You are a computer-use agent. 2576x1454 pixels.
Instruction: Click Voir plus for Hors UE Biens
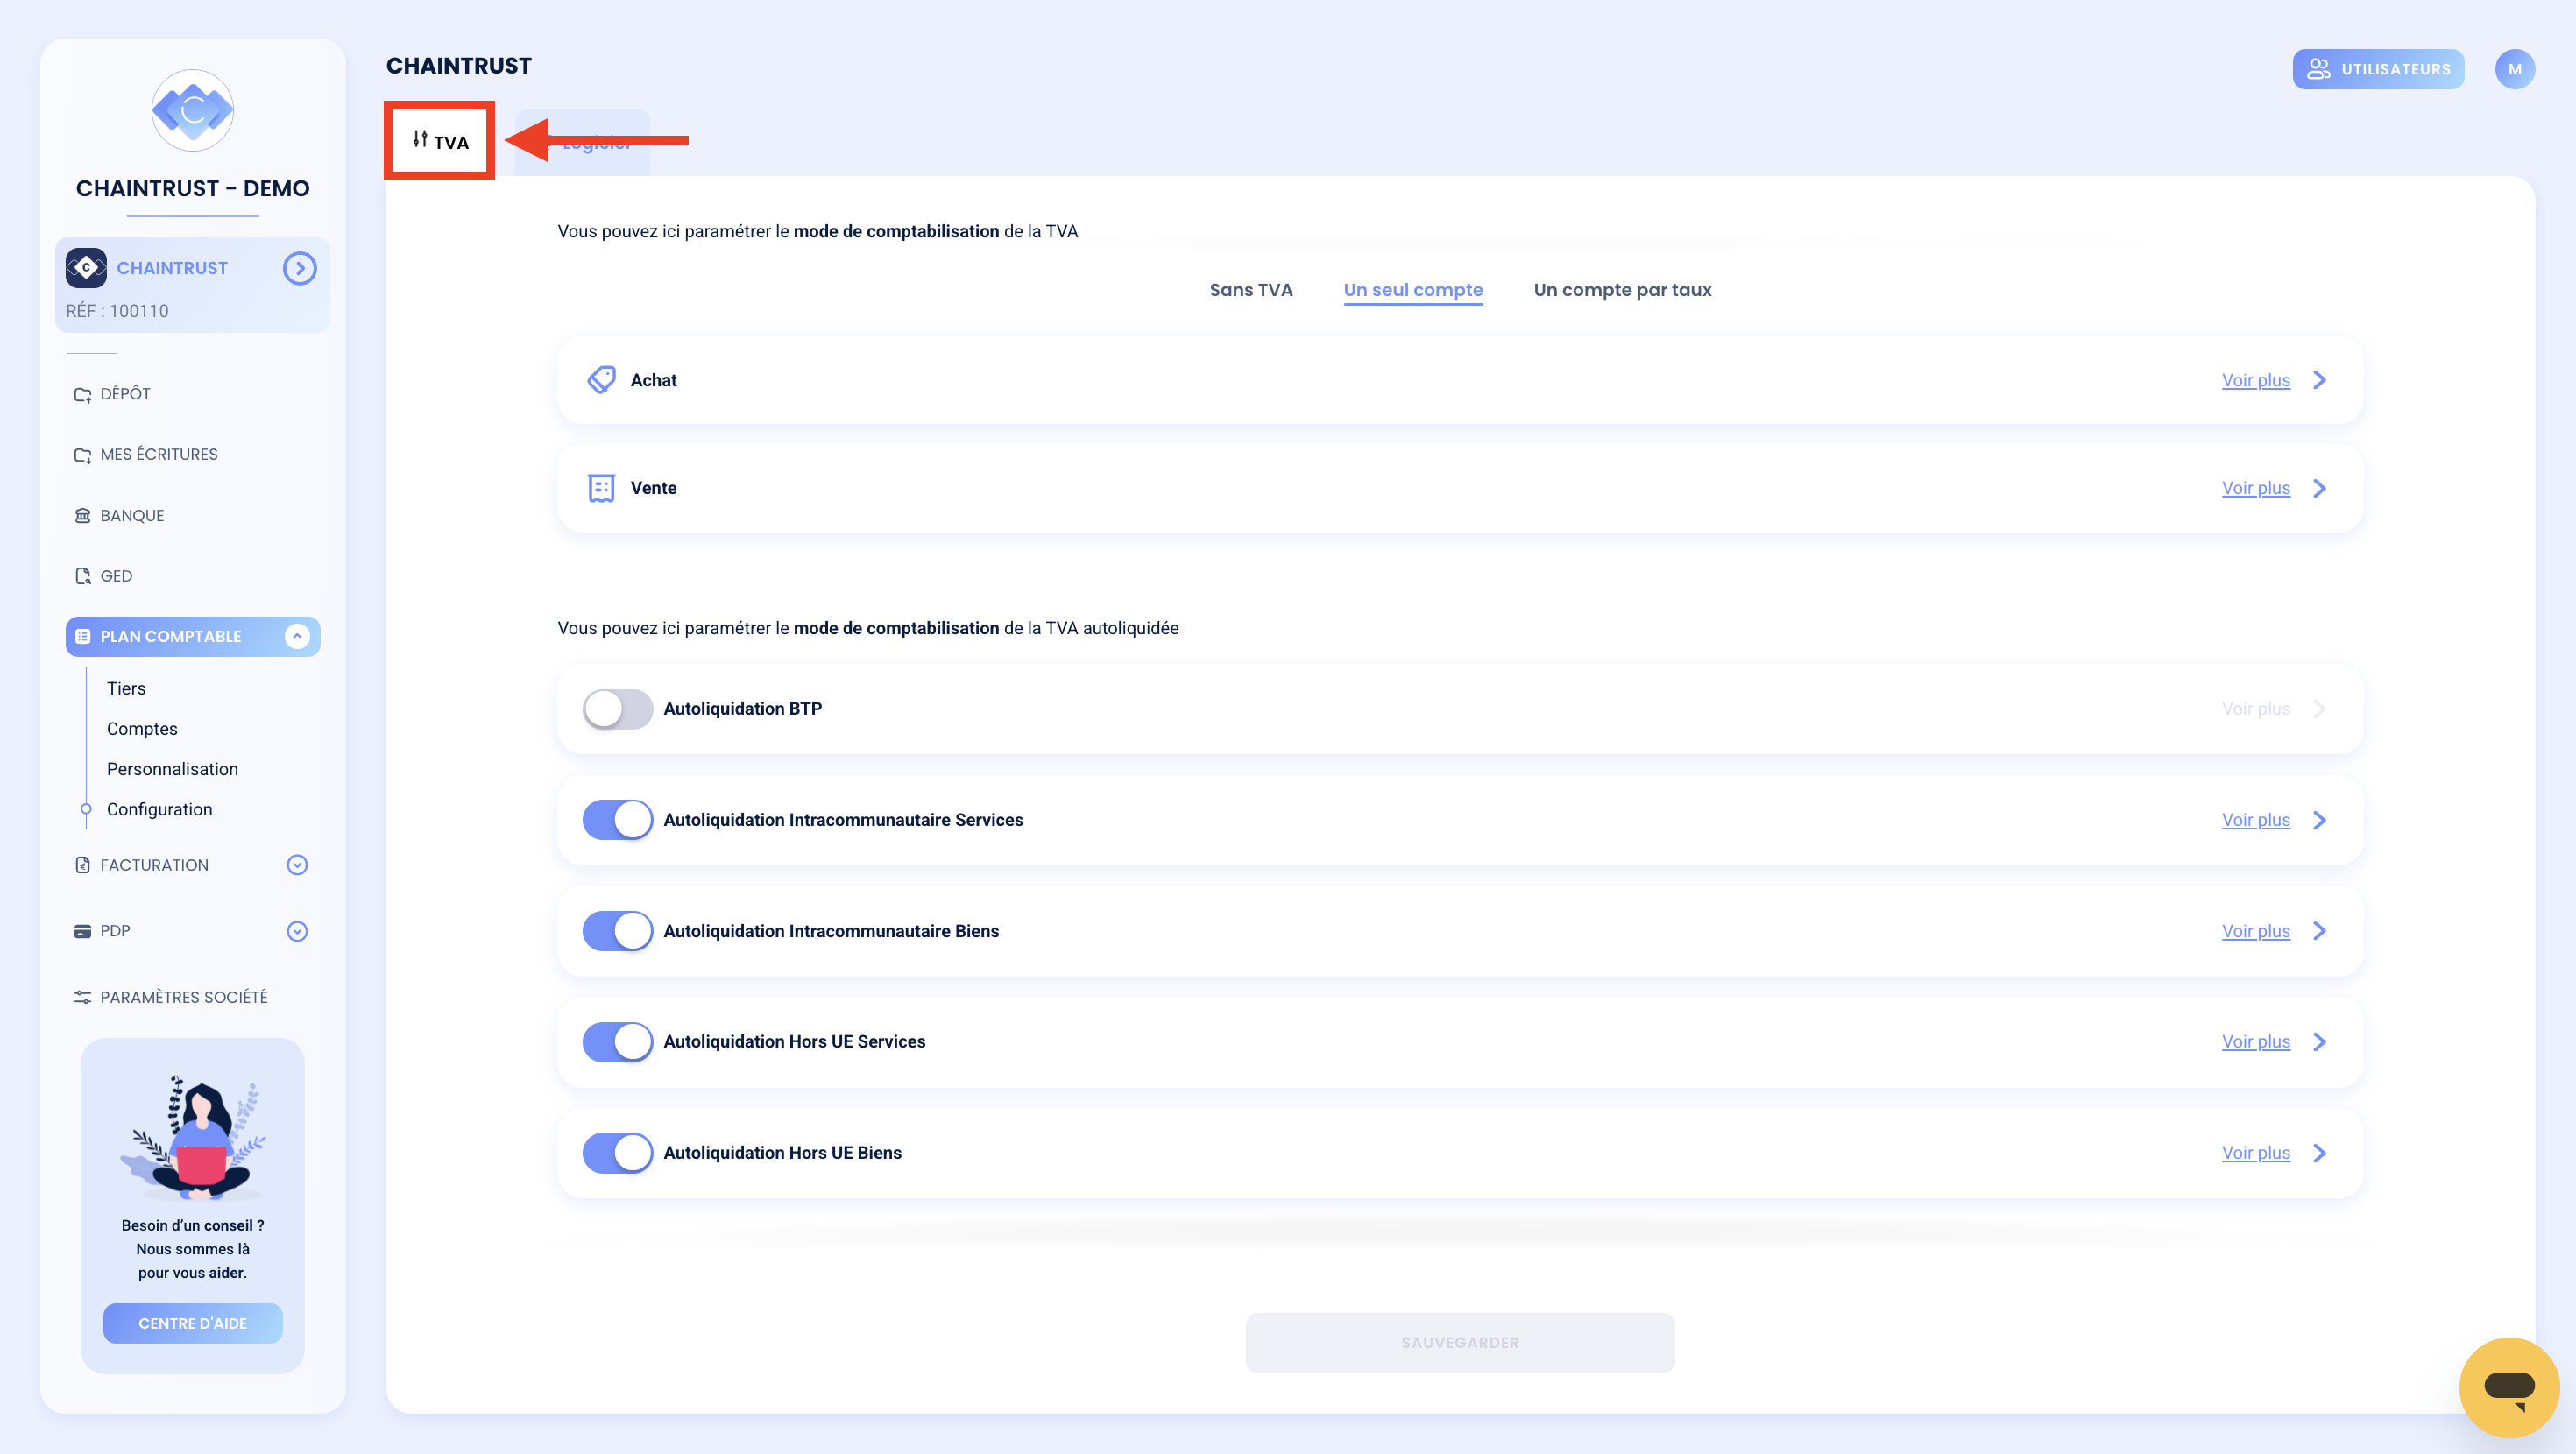(x=2256, y=1153)
